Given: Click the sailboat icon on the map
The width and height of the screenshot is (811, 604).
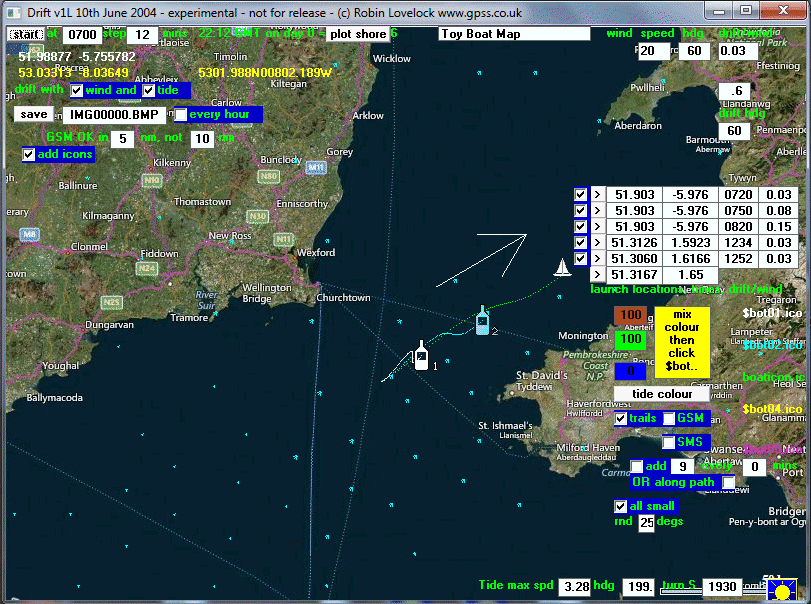Looking at the screenshot, I should click(x=563, y=267).
